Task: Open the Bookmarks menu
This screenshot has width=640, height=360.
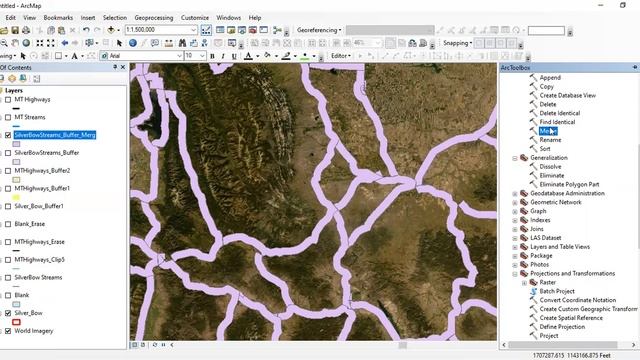Action: pos(58,18)
